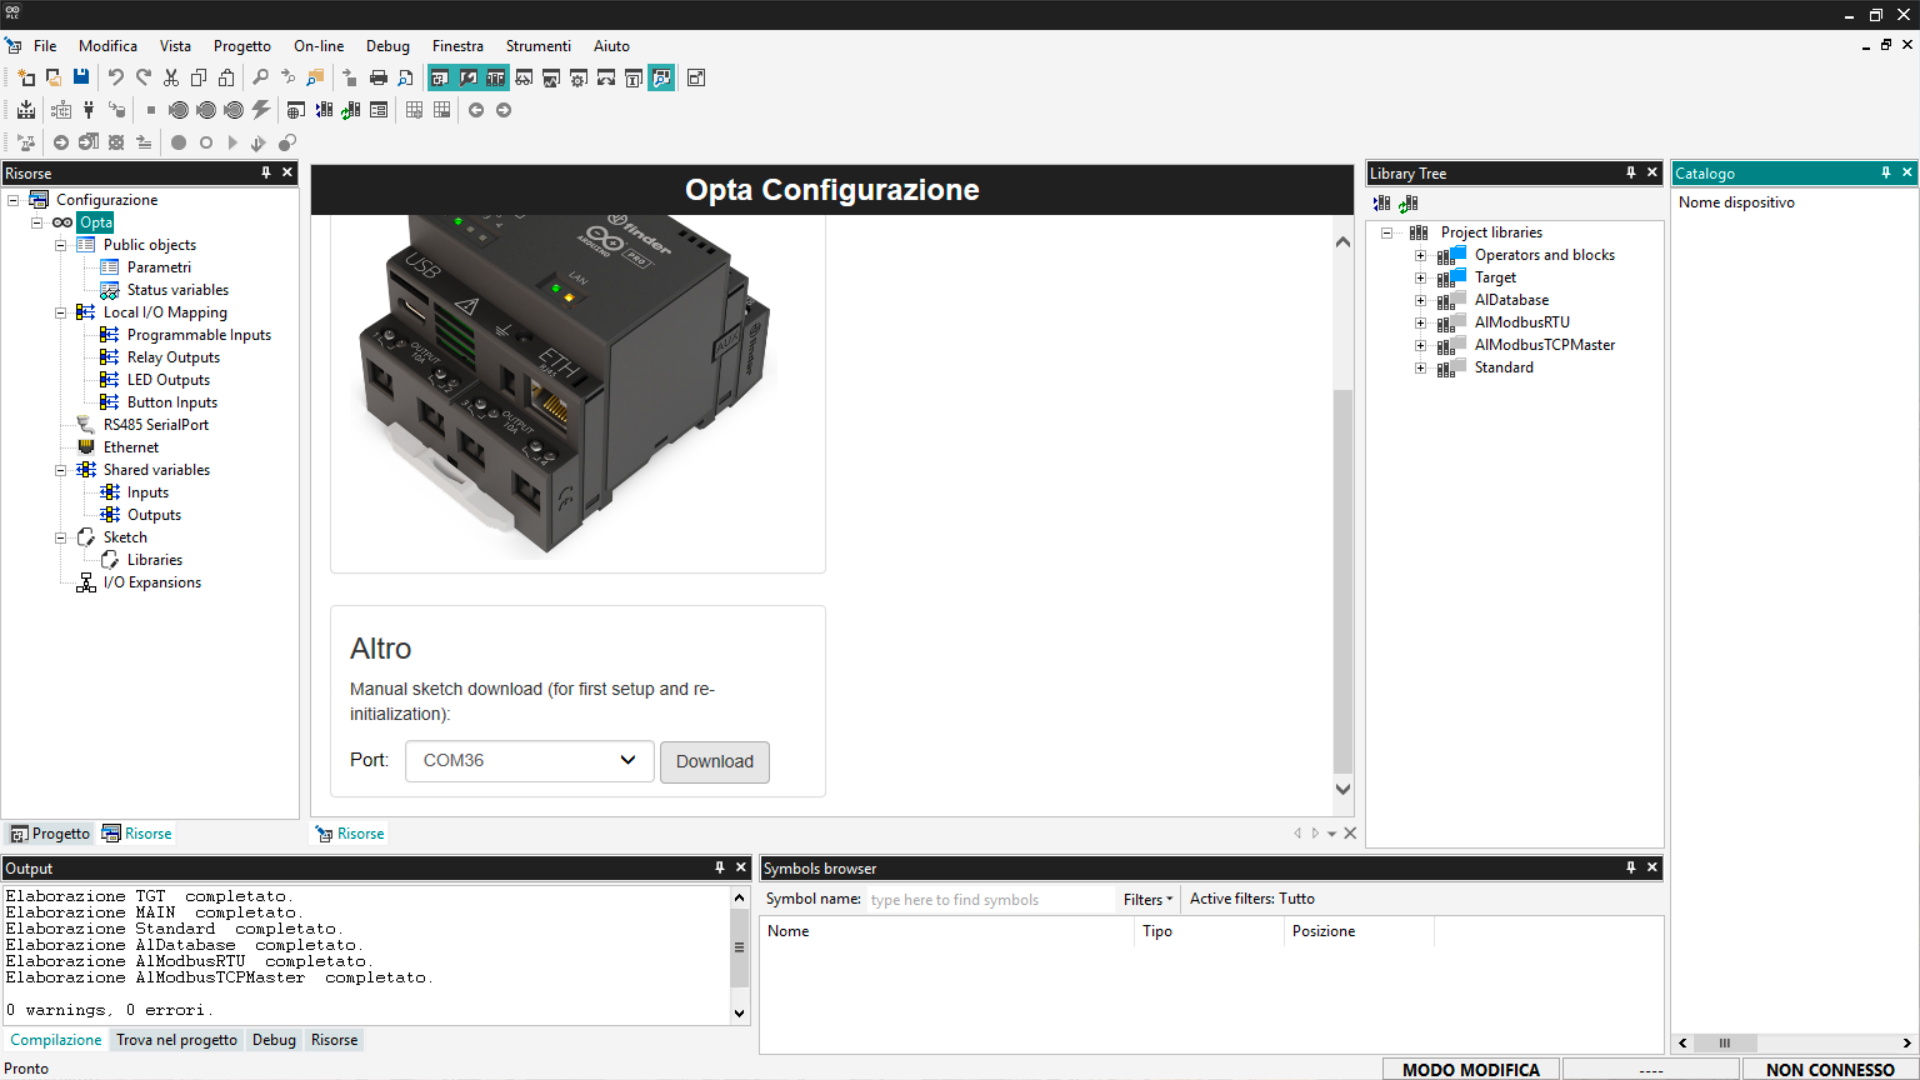Screen dimensions: 1920x1080
Task: Pin the Risorse panel with pushpin
Action: click(266, 173)
